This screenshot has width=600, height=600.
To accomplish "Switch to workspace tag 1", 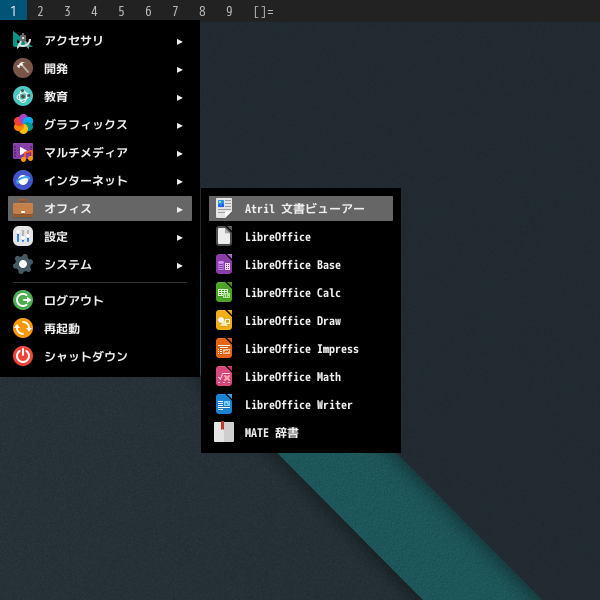I will (13, 10).
